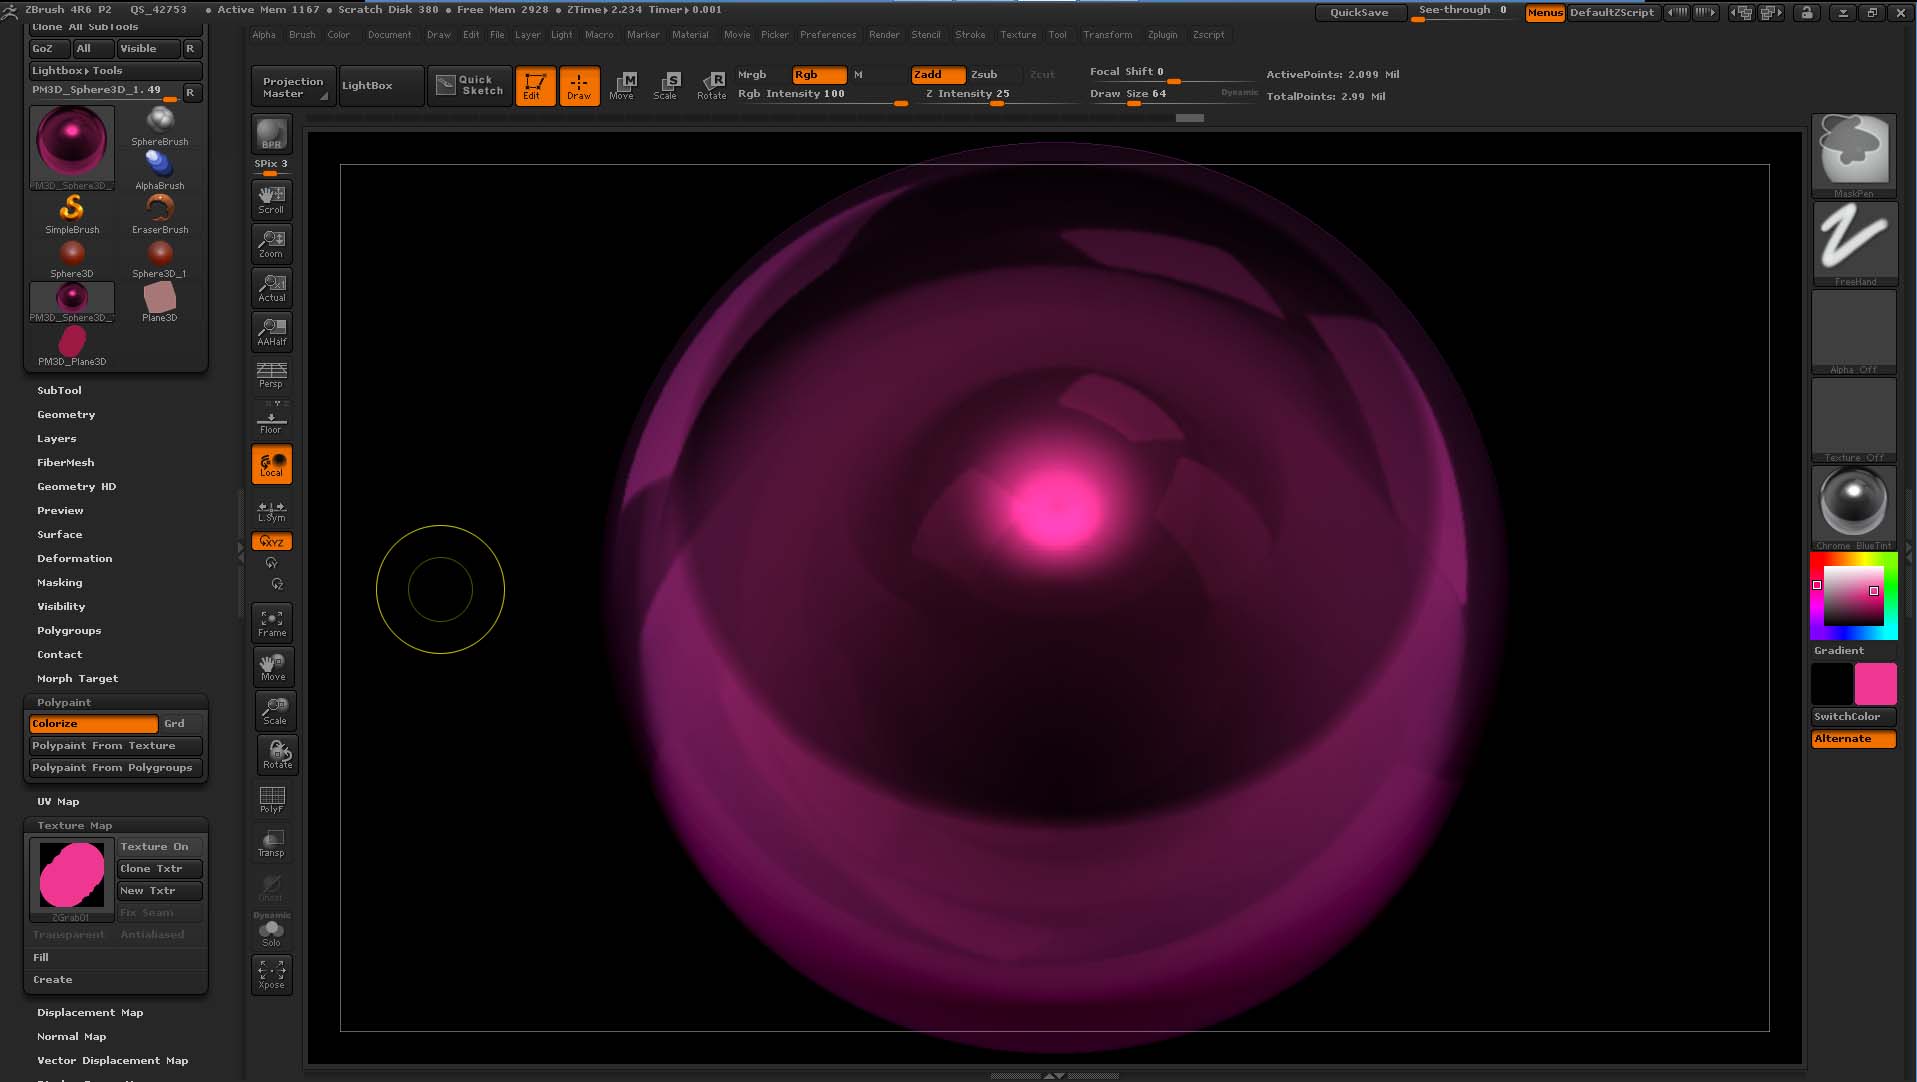Click the ZGrab01 texture thumbnail
1917x1082 pixels.
pos(70,873)
